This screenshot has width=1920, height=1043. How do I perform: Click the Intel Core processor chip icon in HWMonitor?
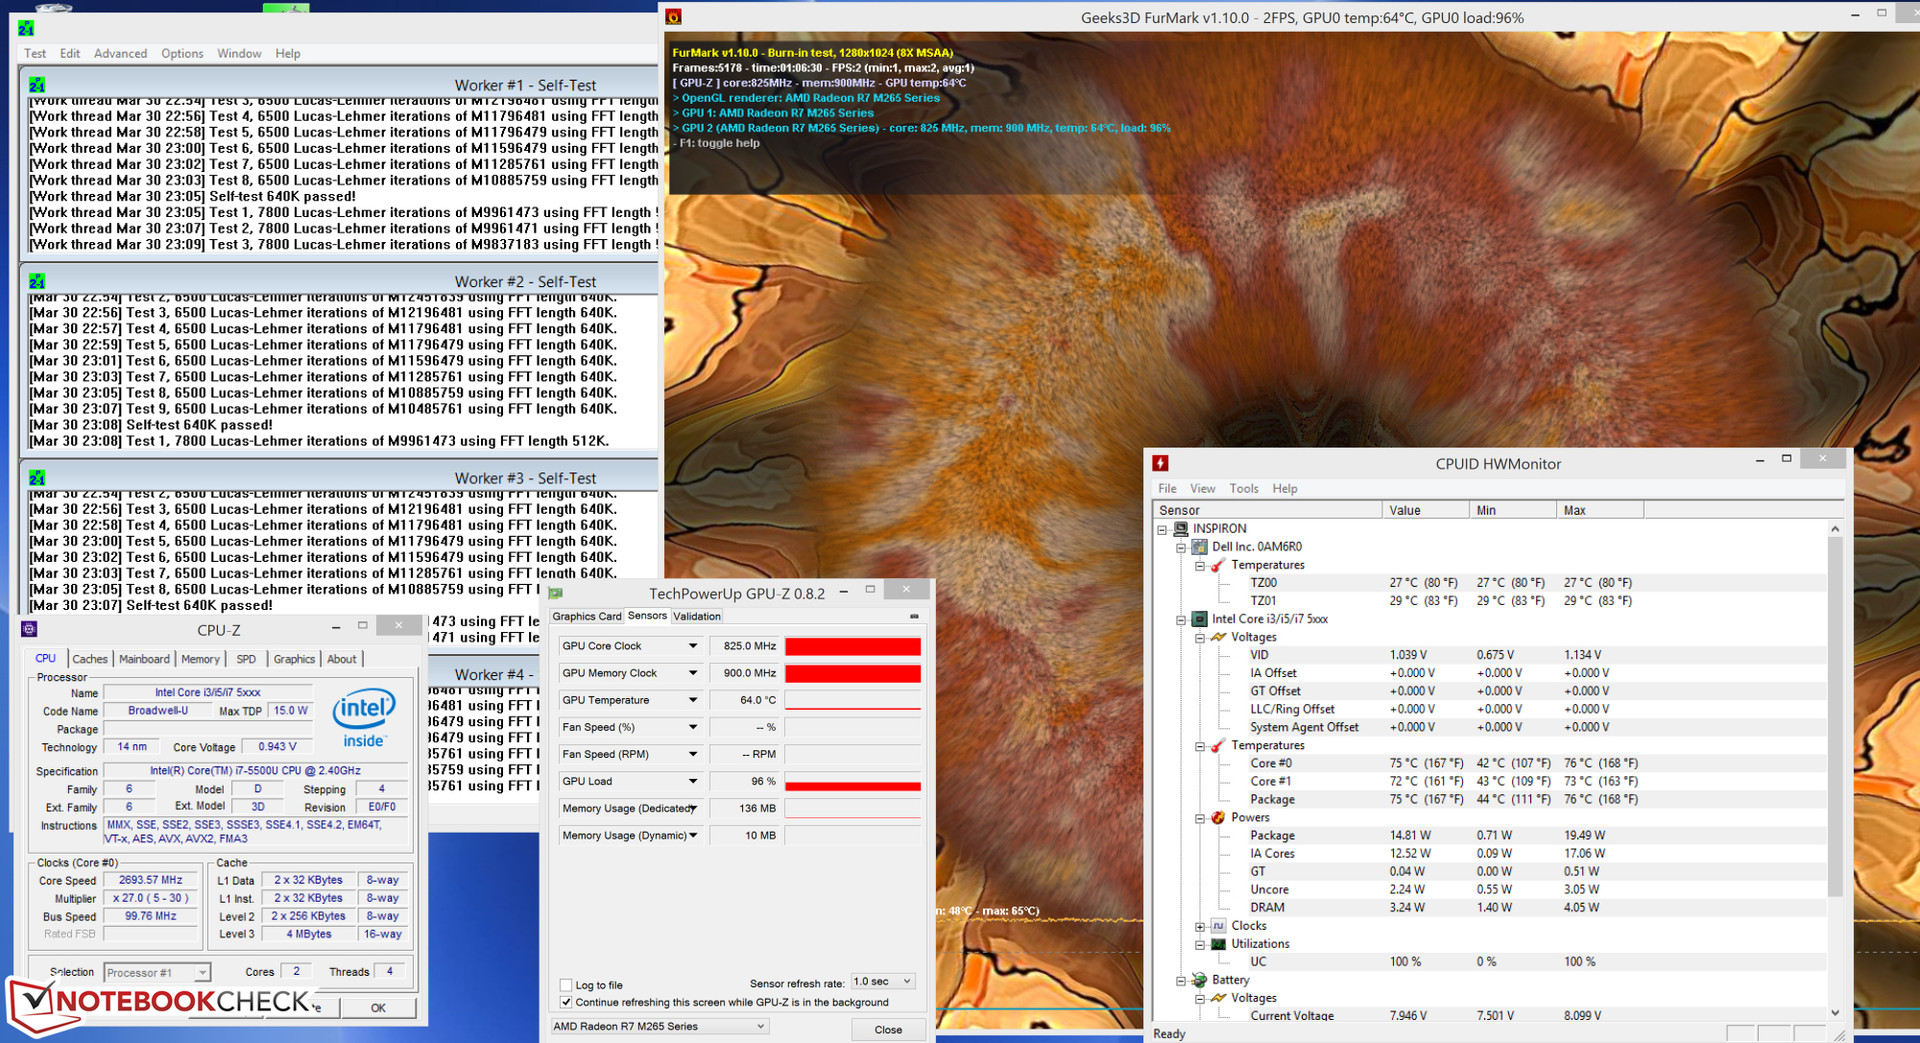(1199, 619)
